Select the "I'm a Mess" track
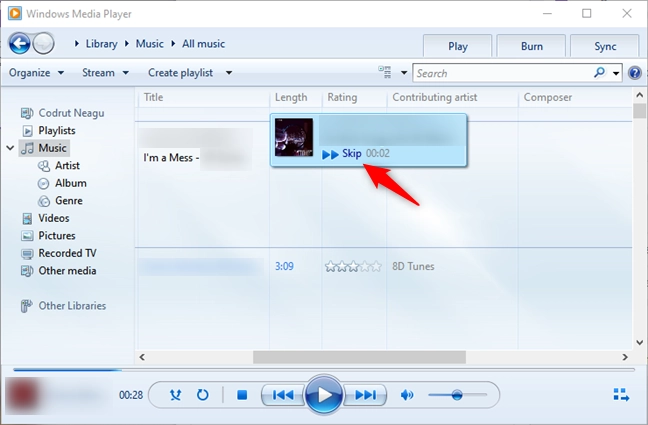Viewport: 648px width, 425px height. pyautogui.click(x=171, y=158)
